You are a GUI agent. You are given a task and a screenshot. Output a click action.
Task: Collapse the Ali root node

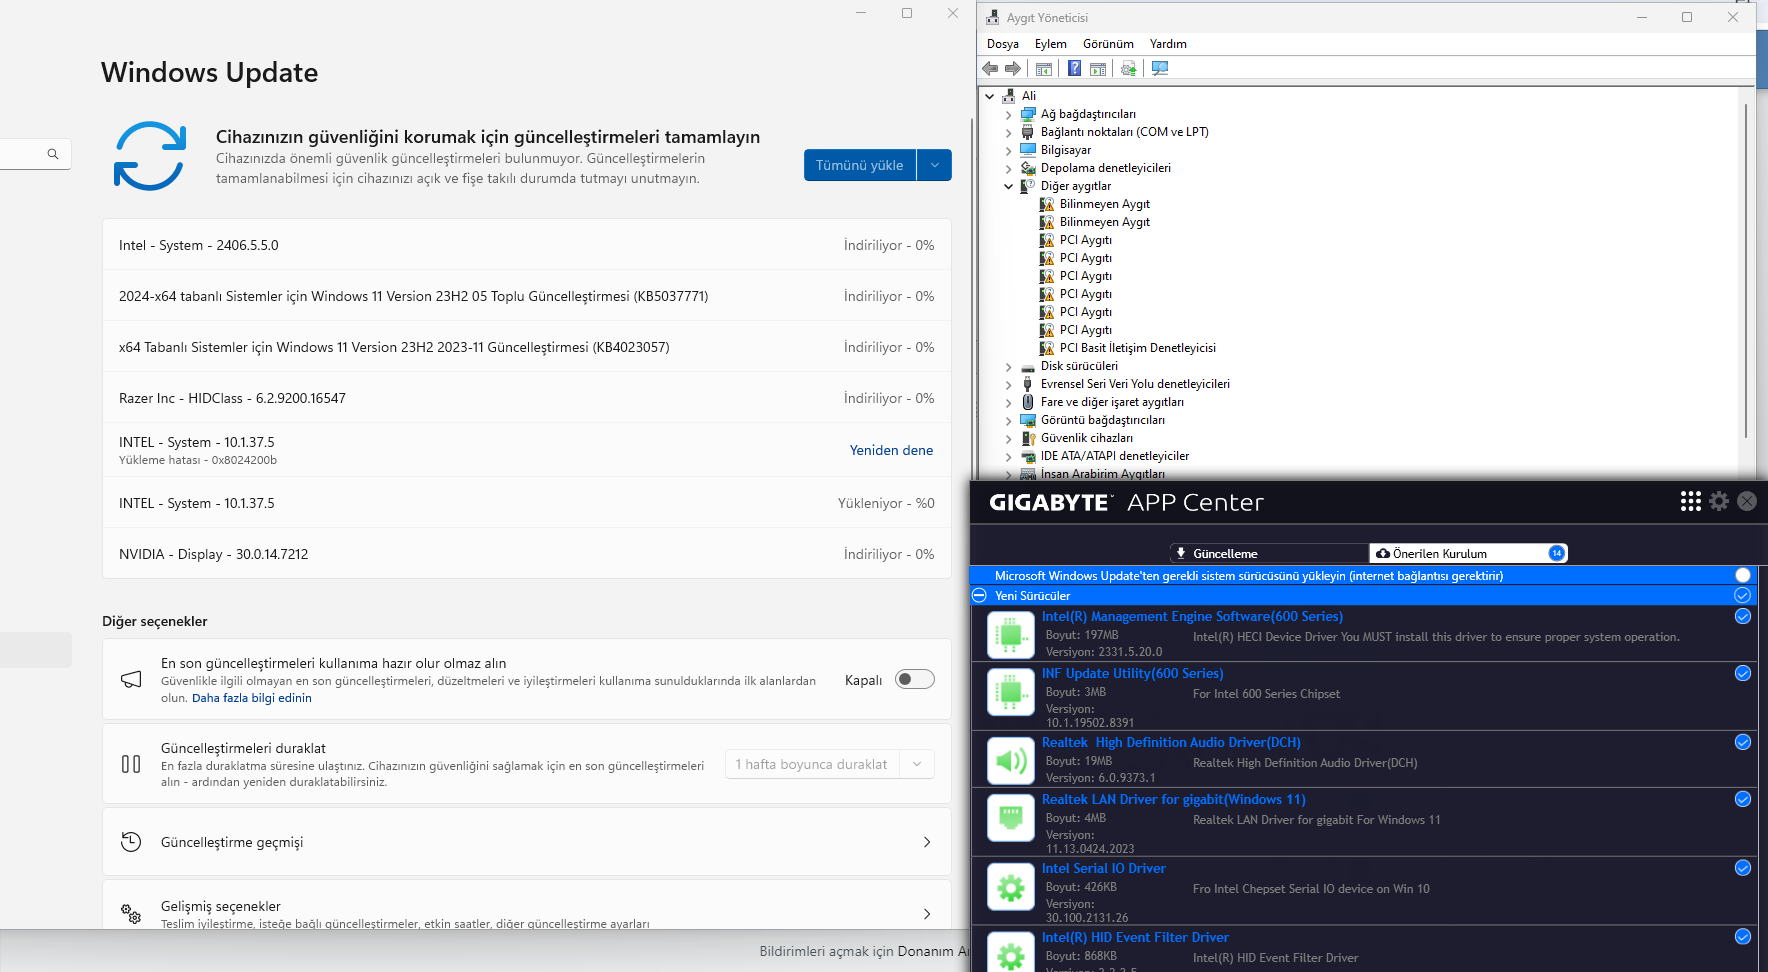(990, 96)
